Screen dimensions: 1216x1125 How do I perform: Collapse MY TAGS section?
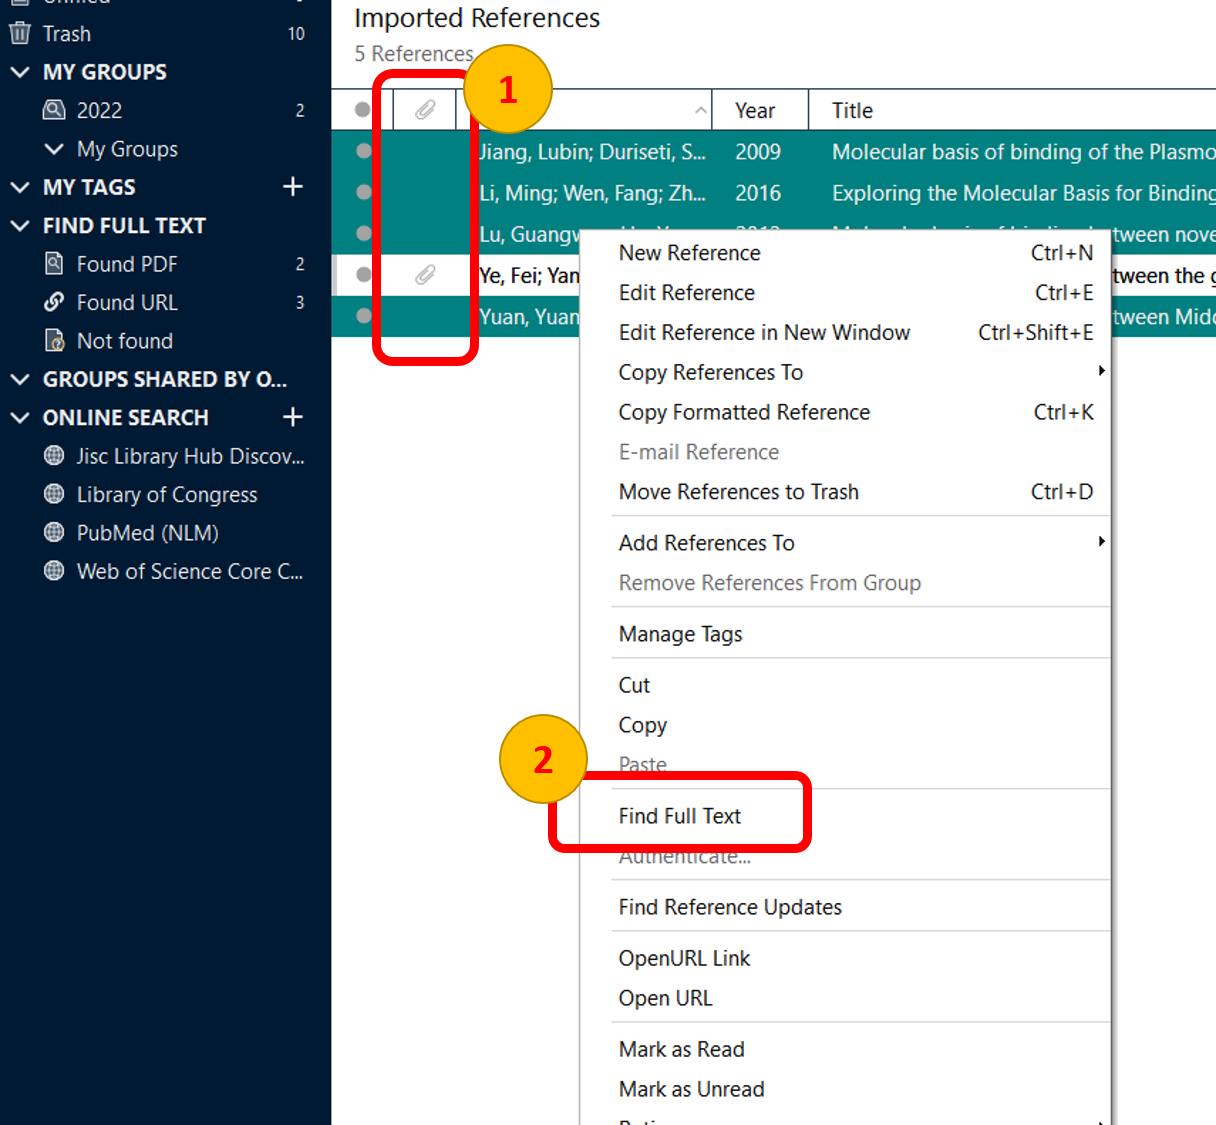[x=19, y=187]
